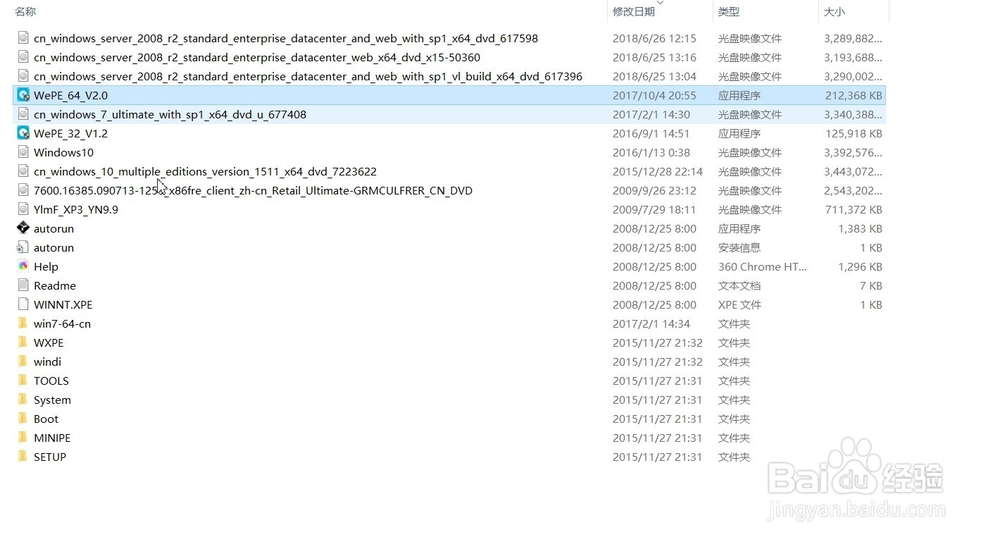The image size is (1000, 544).
Task: Click the Boot folder icon
Action: pyautogui.click(x=23, y=419)
